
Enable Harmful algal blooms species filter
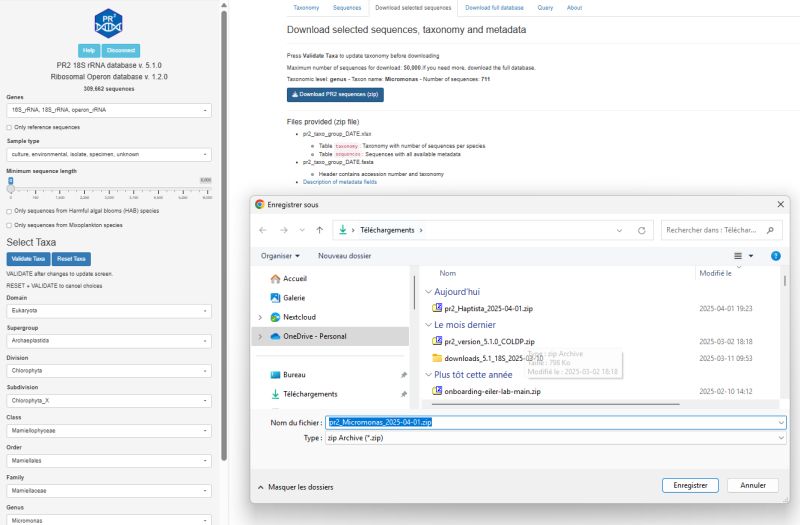pos(9,211)
